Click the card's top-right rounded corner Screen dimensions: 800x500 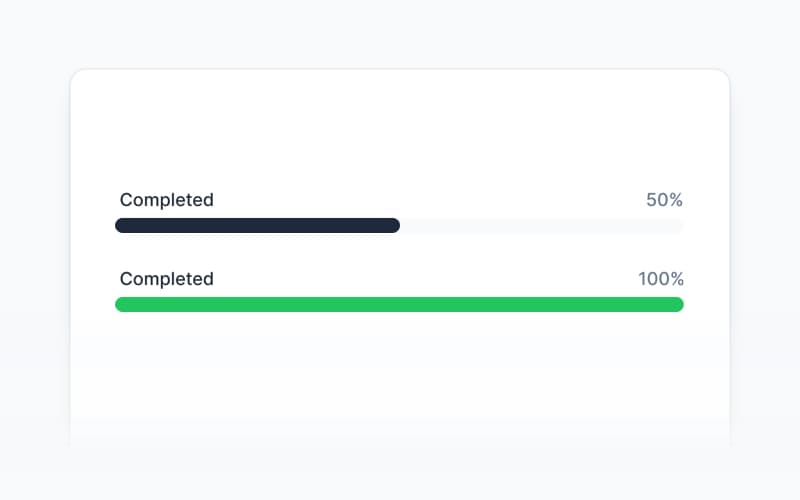point(724,76)
